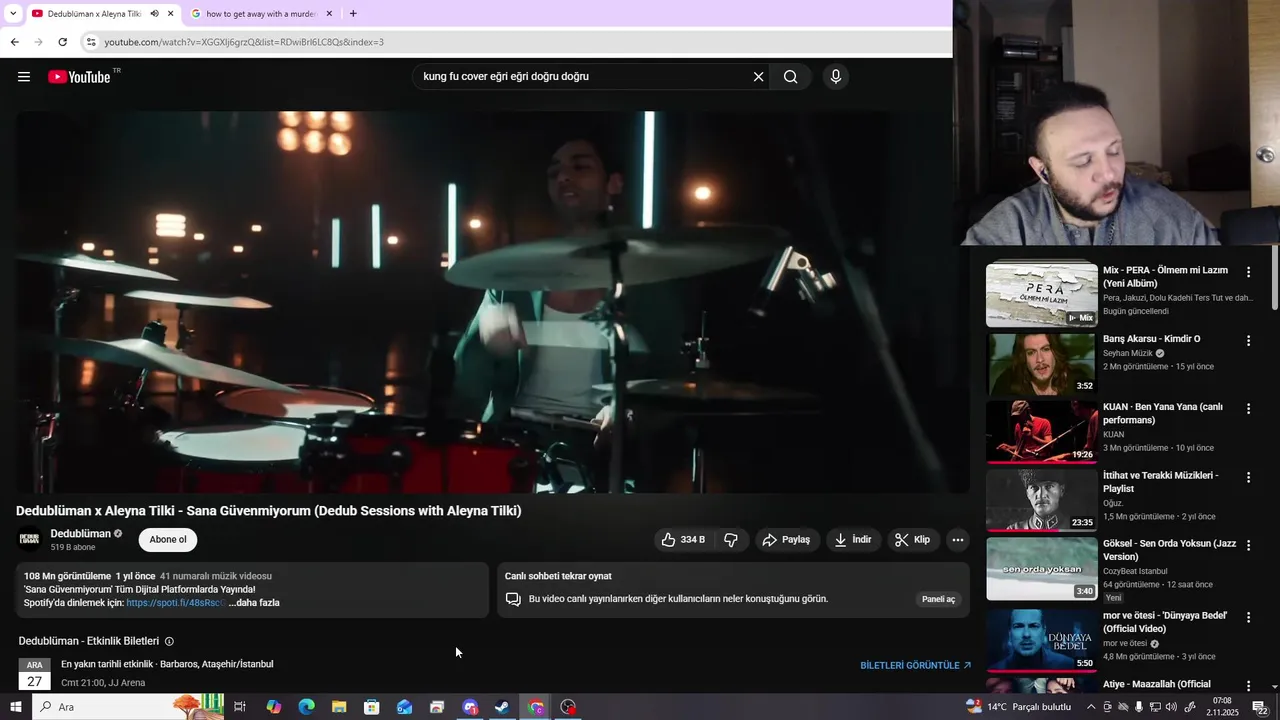Screen dimensions: 1280x720
Task: Open options menu for mor ve ötesi video
Action: click(x=1248, y=617)
